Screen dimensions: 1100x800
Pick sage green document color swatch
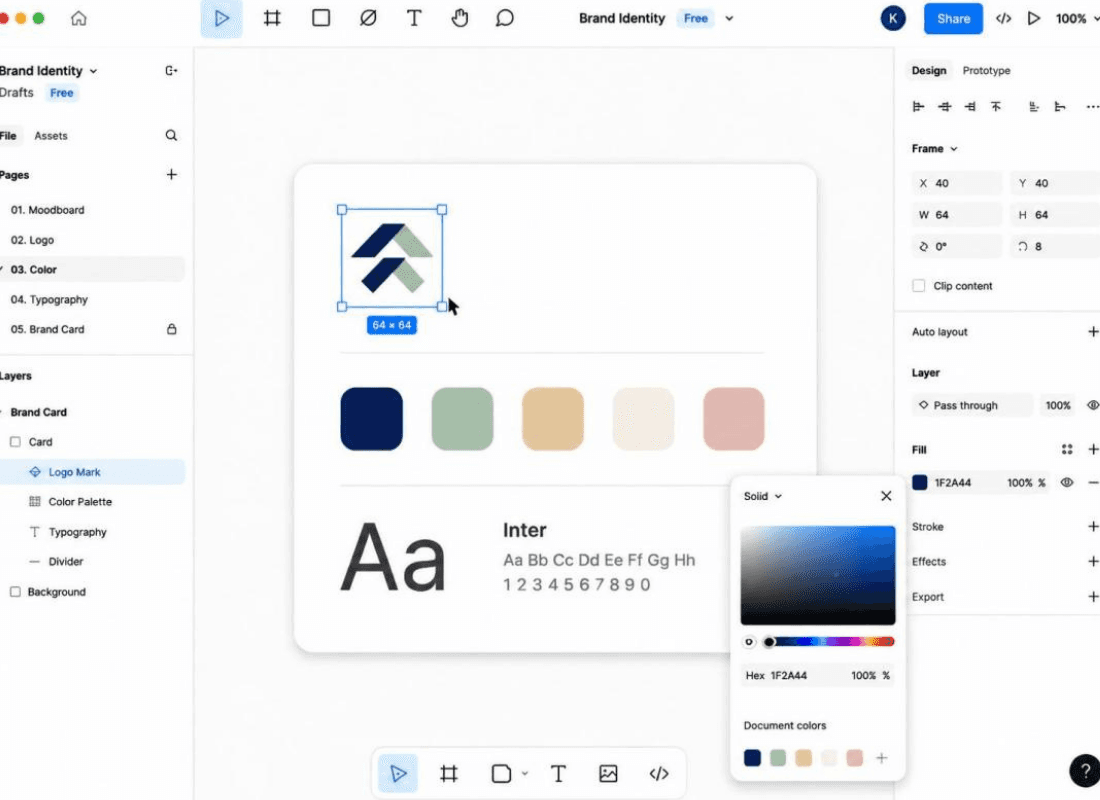(777, 758)
